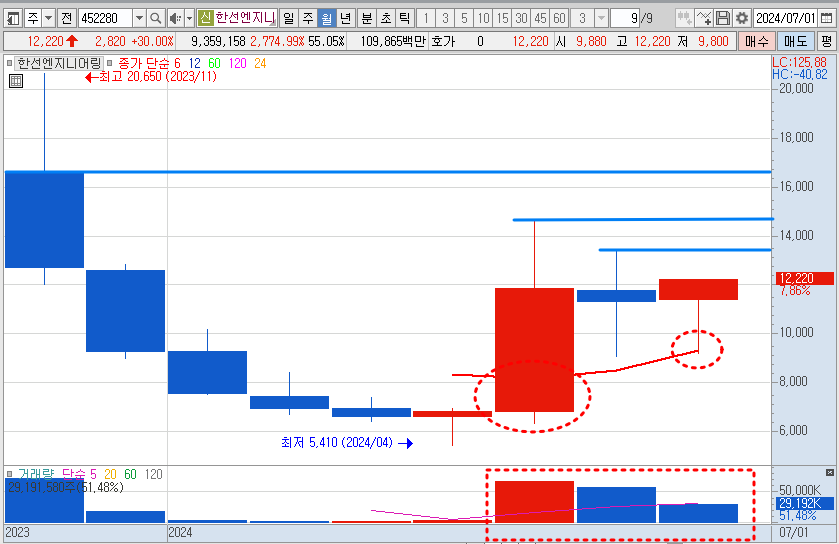Select tick 틱 chart period

click(x=405, y=19)
